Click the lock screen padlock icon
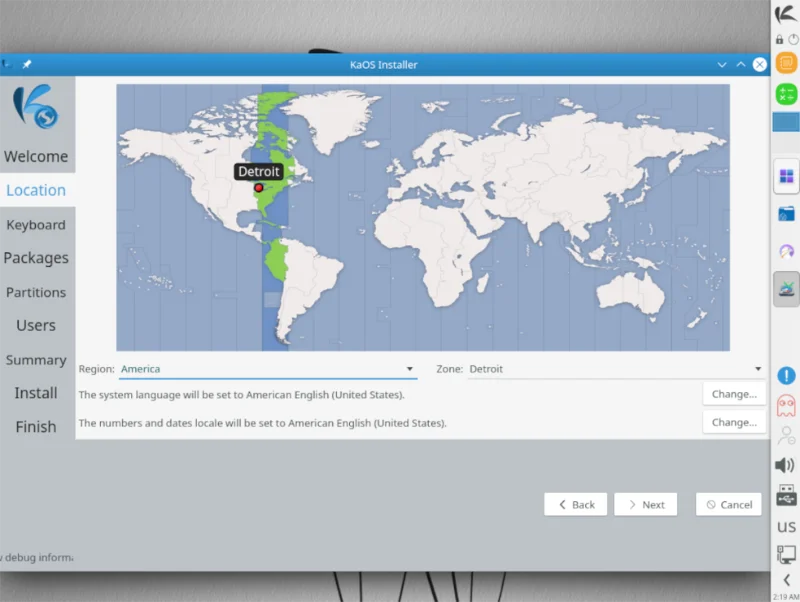 tap(780, 39)
